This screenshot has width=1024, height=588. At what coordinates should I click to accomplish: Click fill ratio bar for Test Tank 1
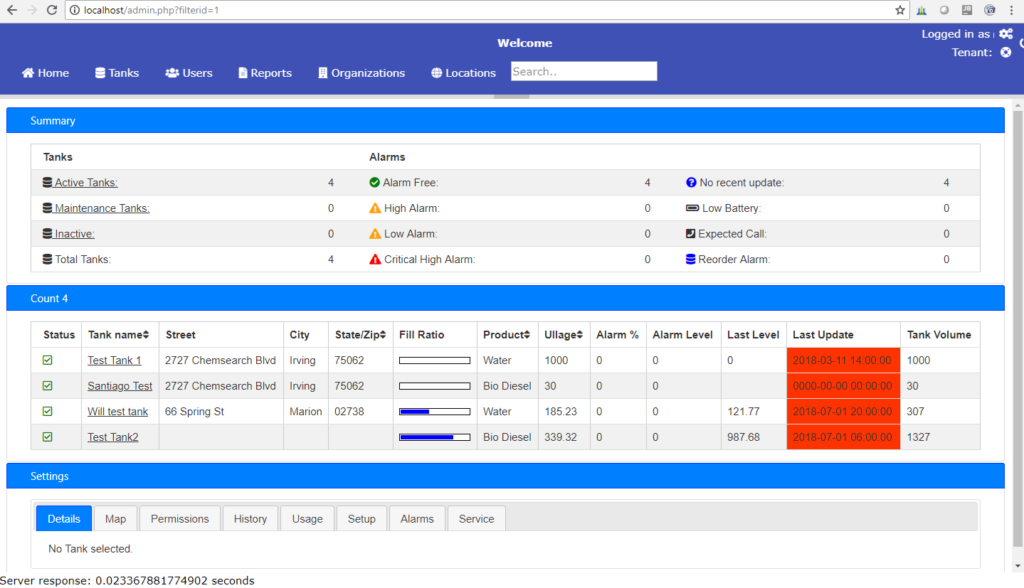pyautogui.click(x=435, y=361)
